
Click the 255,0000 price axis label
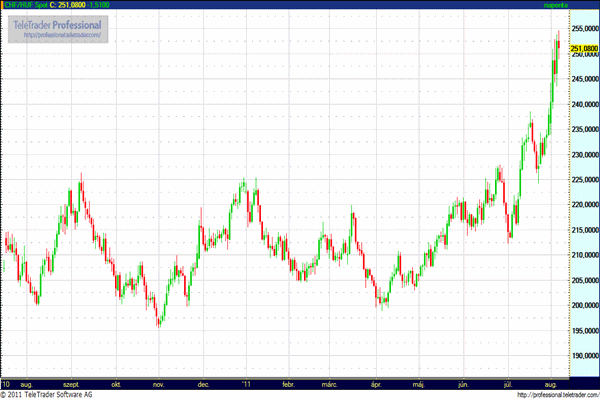[584, 29]
